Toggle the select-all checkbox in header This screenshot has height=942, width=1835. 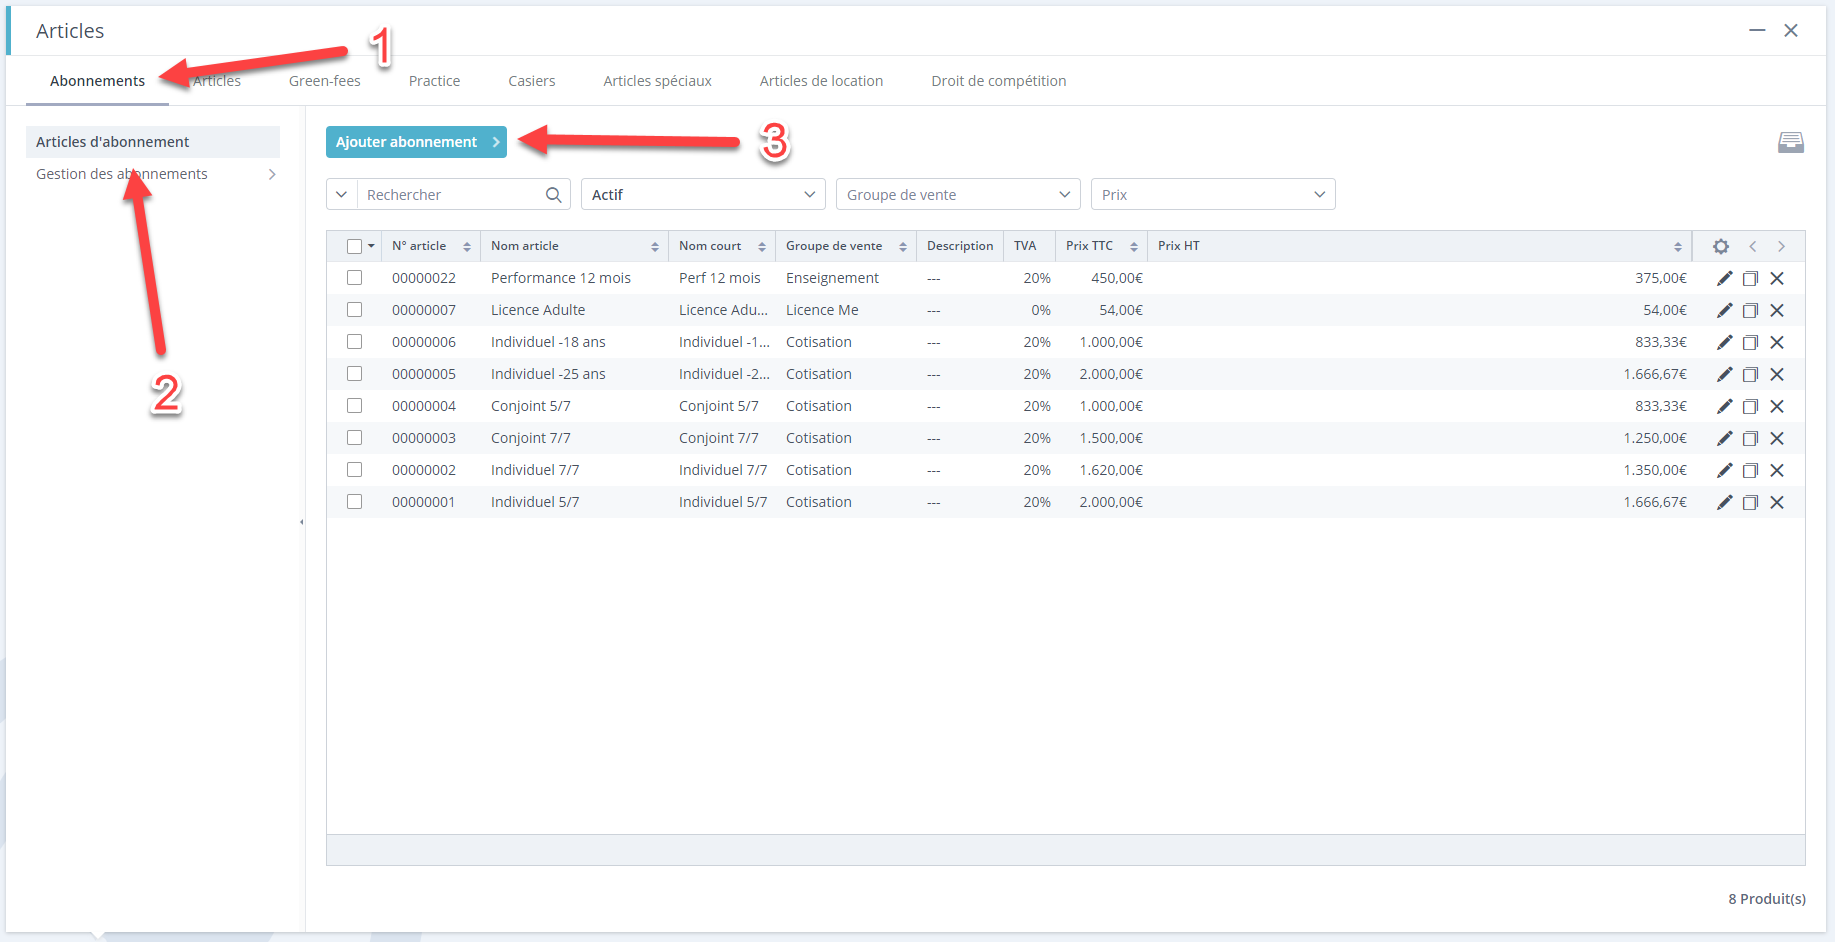click(x=354, y=246)
